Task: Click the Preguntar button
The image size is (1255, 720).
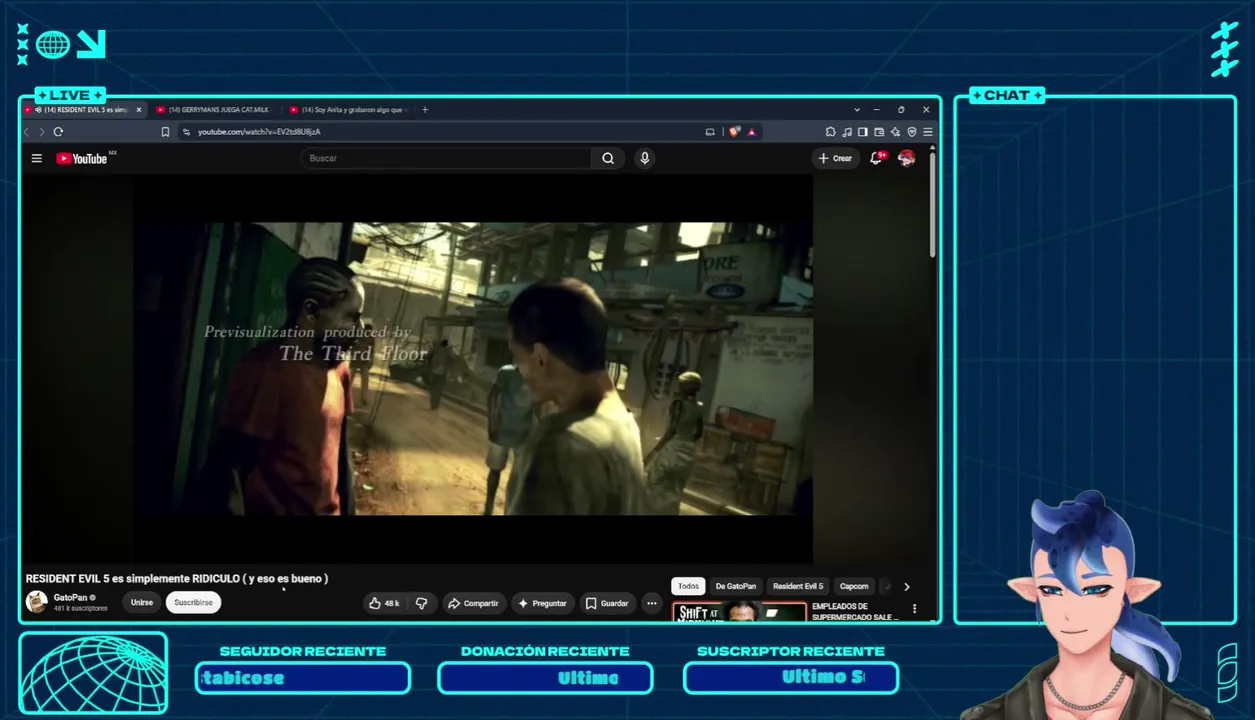Action: tap(542, 603)
